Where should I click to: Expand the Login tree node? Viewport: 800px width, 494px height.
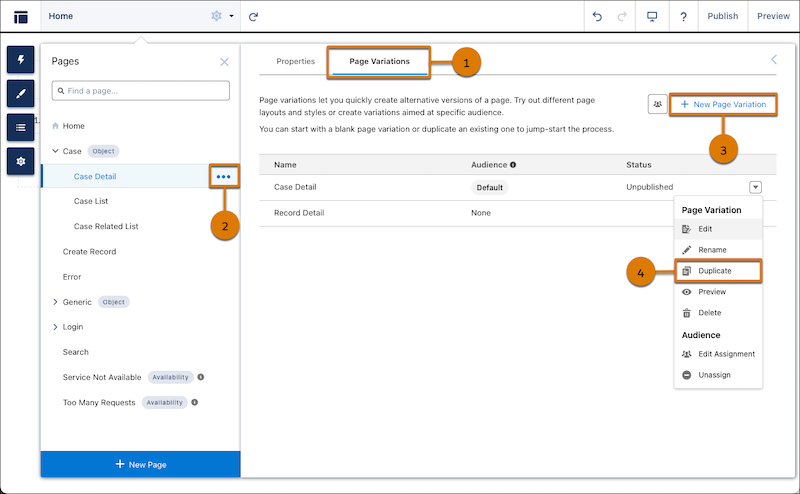[x=55, y=327]
